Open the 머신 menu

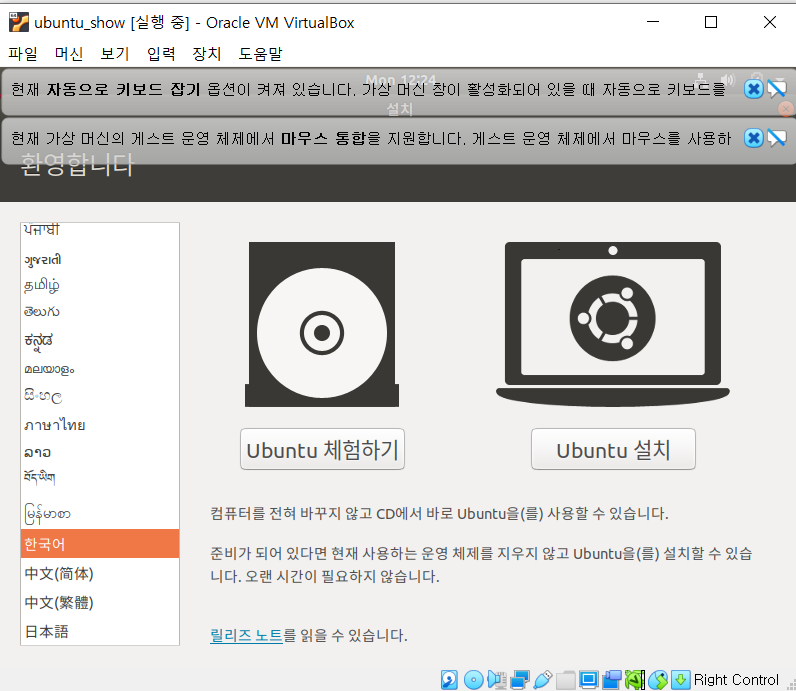[69, 53]
